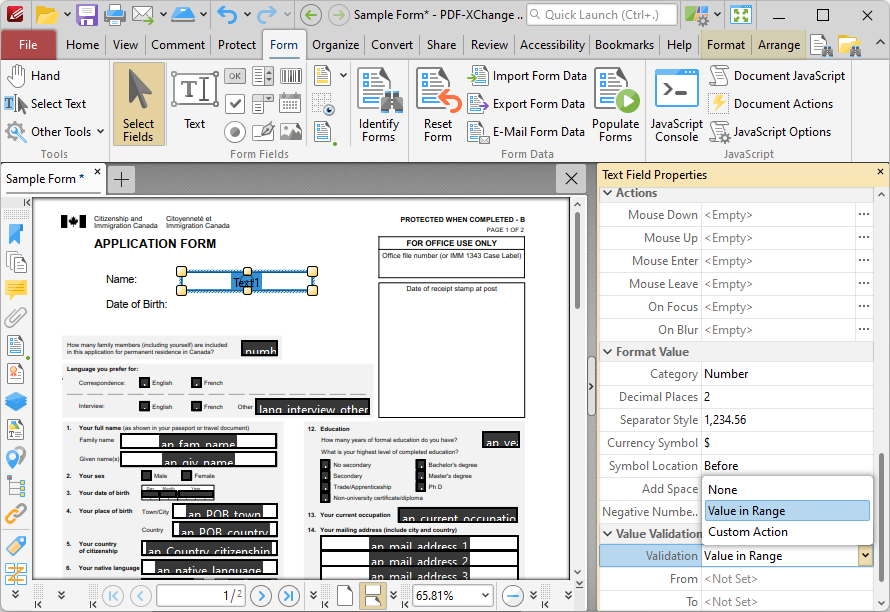Select the Radio Button field tool
The height and width of the screenshot is (612, 890).
pyautogui.click(x=235, y=131)
